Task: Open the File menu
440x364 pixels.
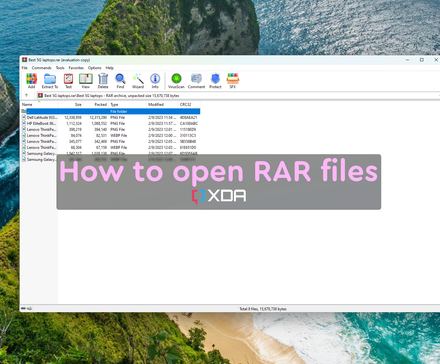Action: [25, 68]
